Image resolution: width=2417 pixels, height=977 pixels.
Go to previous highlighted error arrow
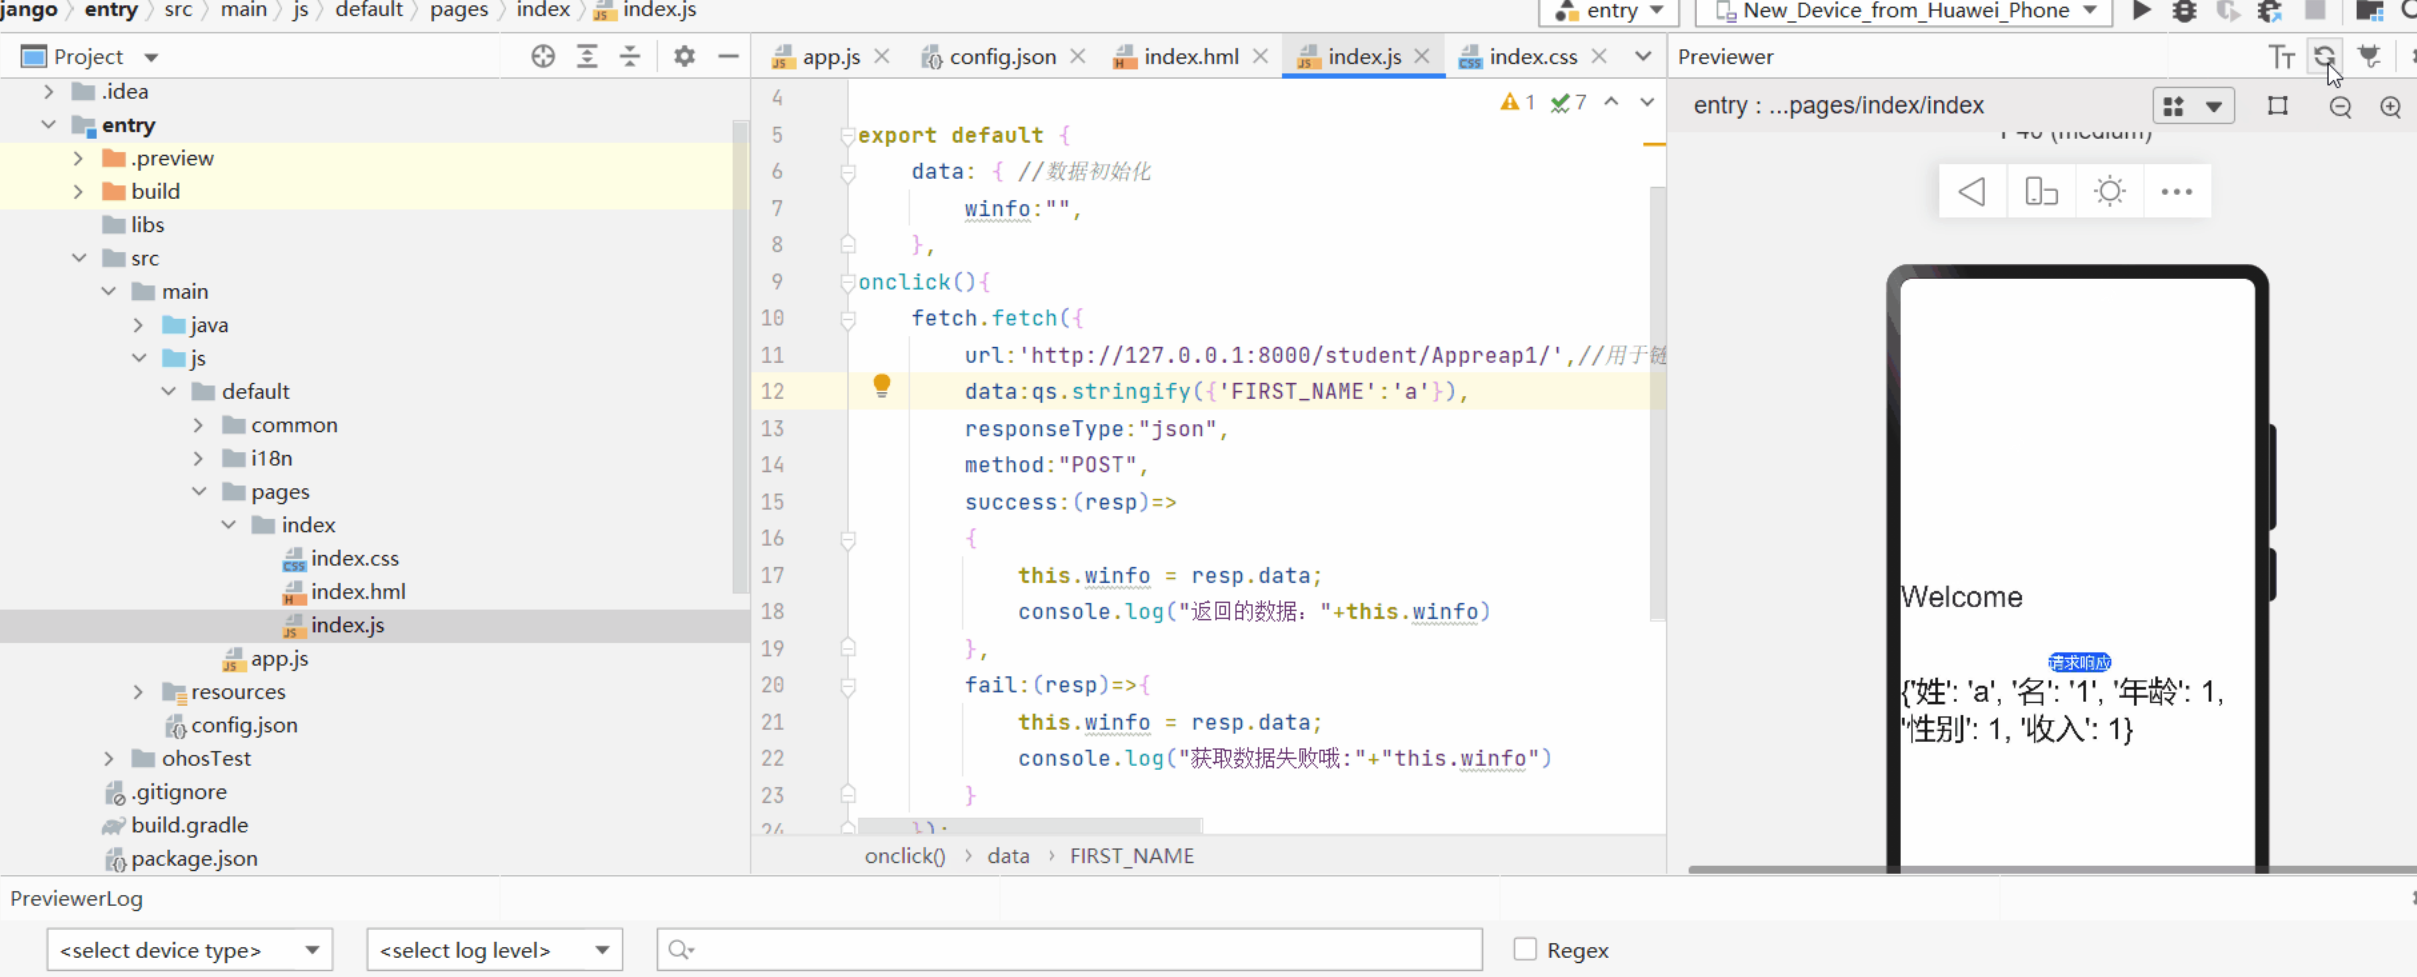pyautogui.click(x=1611, y=102)
